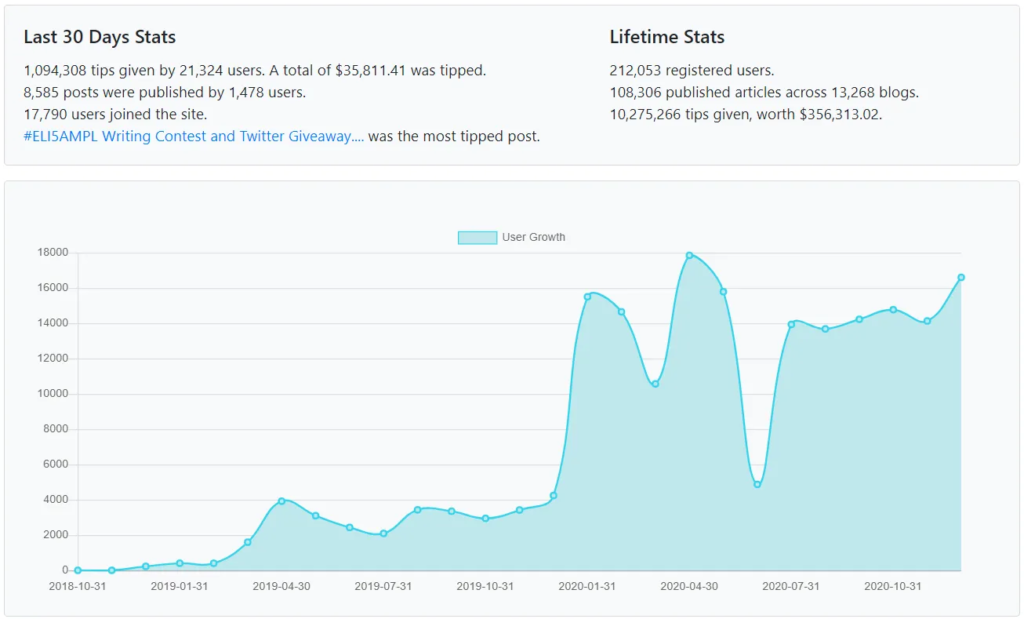Screen dimensions: 1024x619
Task: Click the data point above 2019-04-30
Action: tap(281, 501)
